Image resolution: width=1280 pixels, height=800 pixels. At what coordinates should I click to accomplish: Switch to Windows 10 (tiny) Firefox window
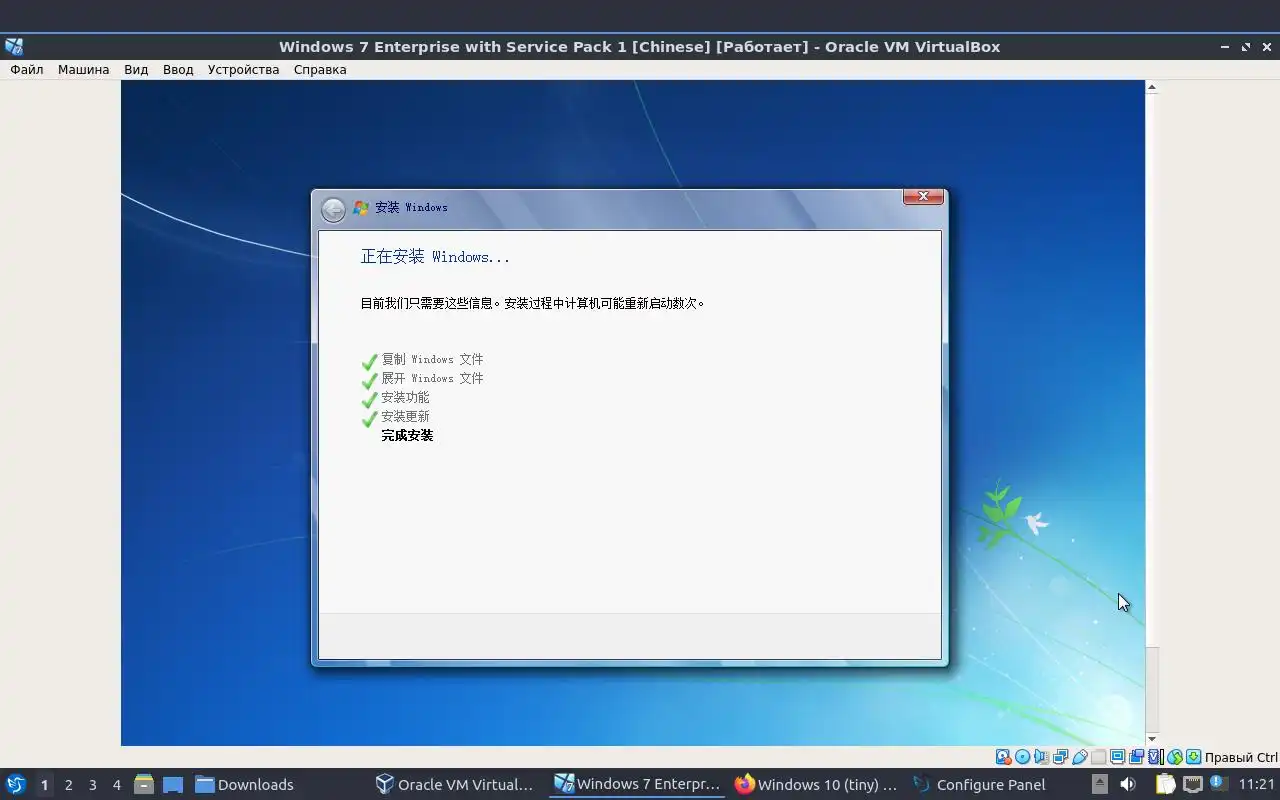816,784
